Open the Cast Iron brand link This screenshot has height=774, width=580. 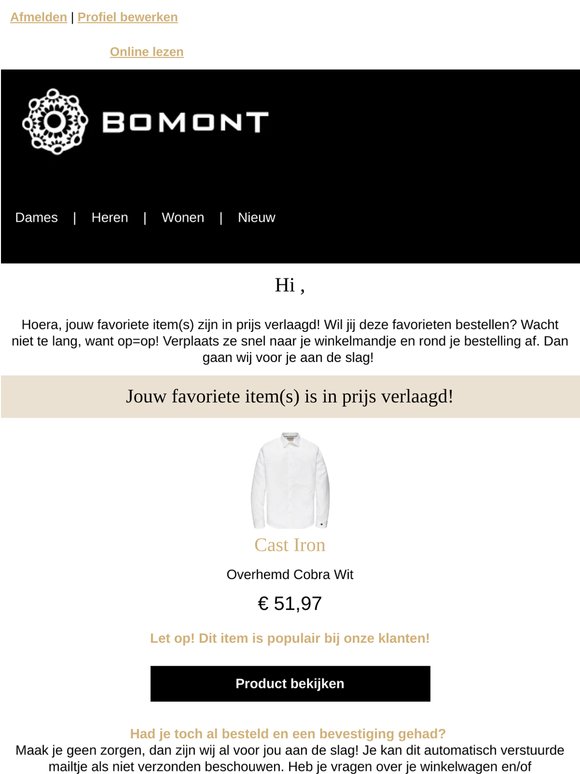tap(290, 545)
